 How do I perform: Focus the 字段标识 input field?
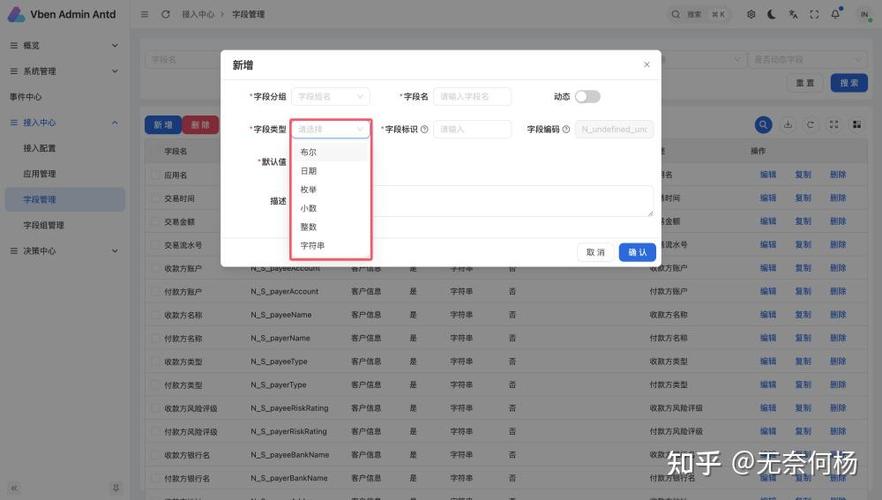coord(472,129)
